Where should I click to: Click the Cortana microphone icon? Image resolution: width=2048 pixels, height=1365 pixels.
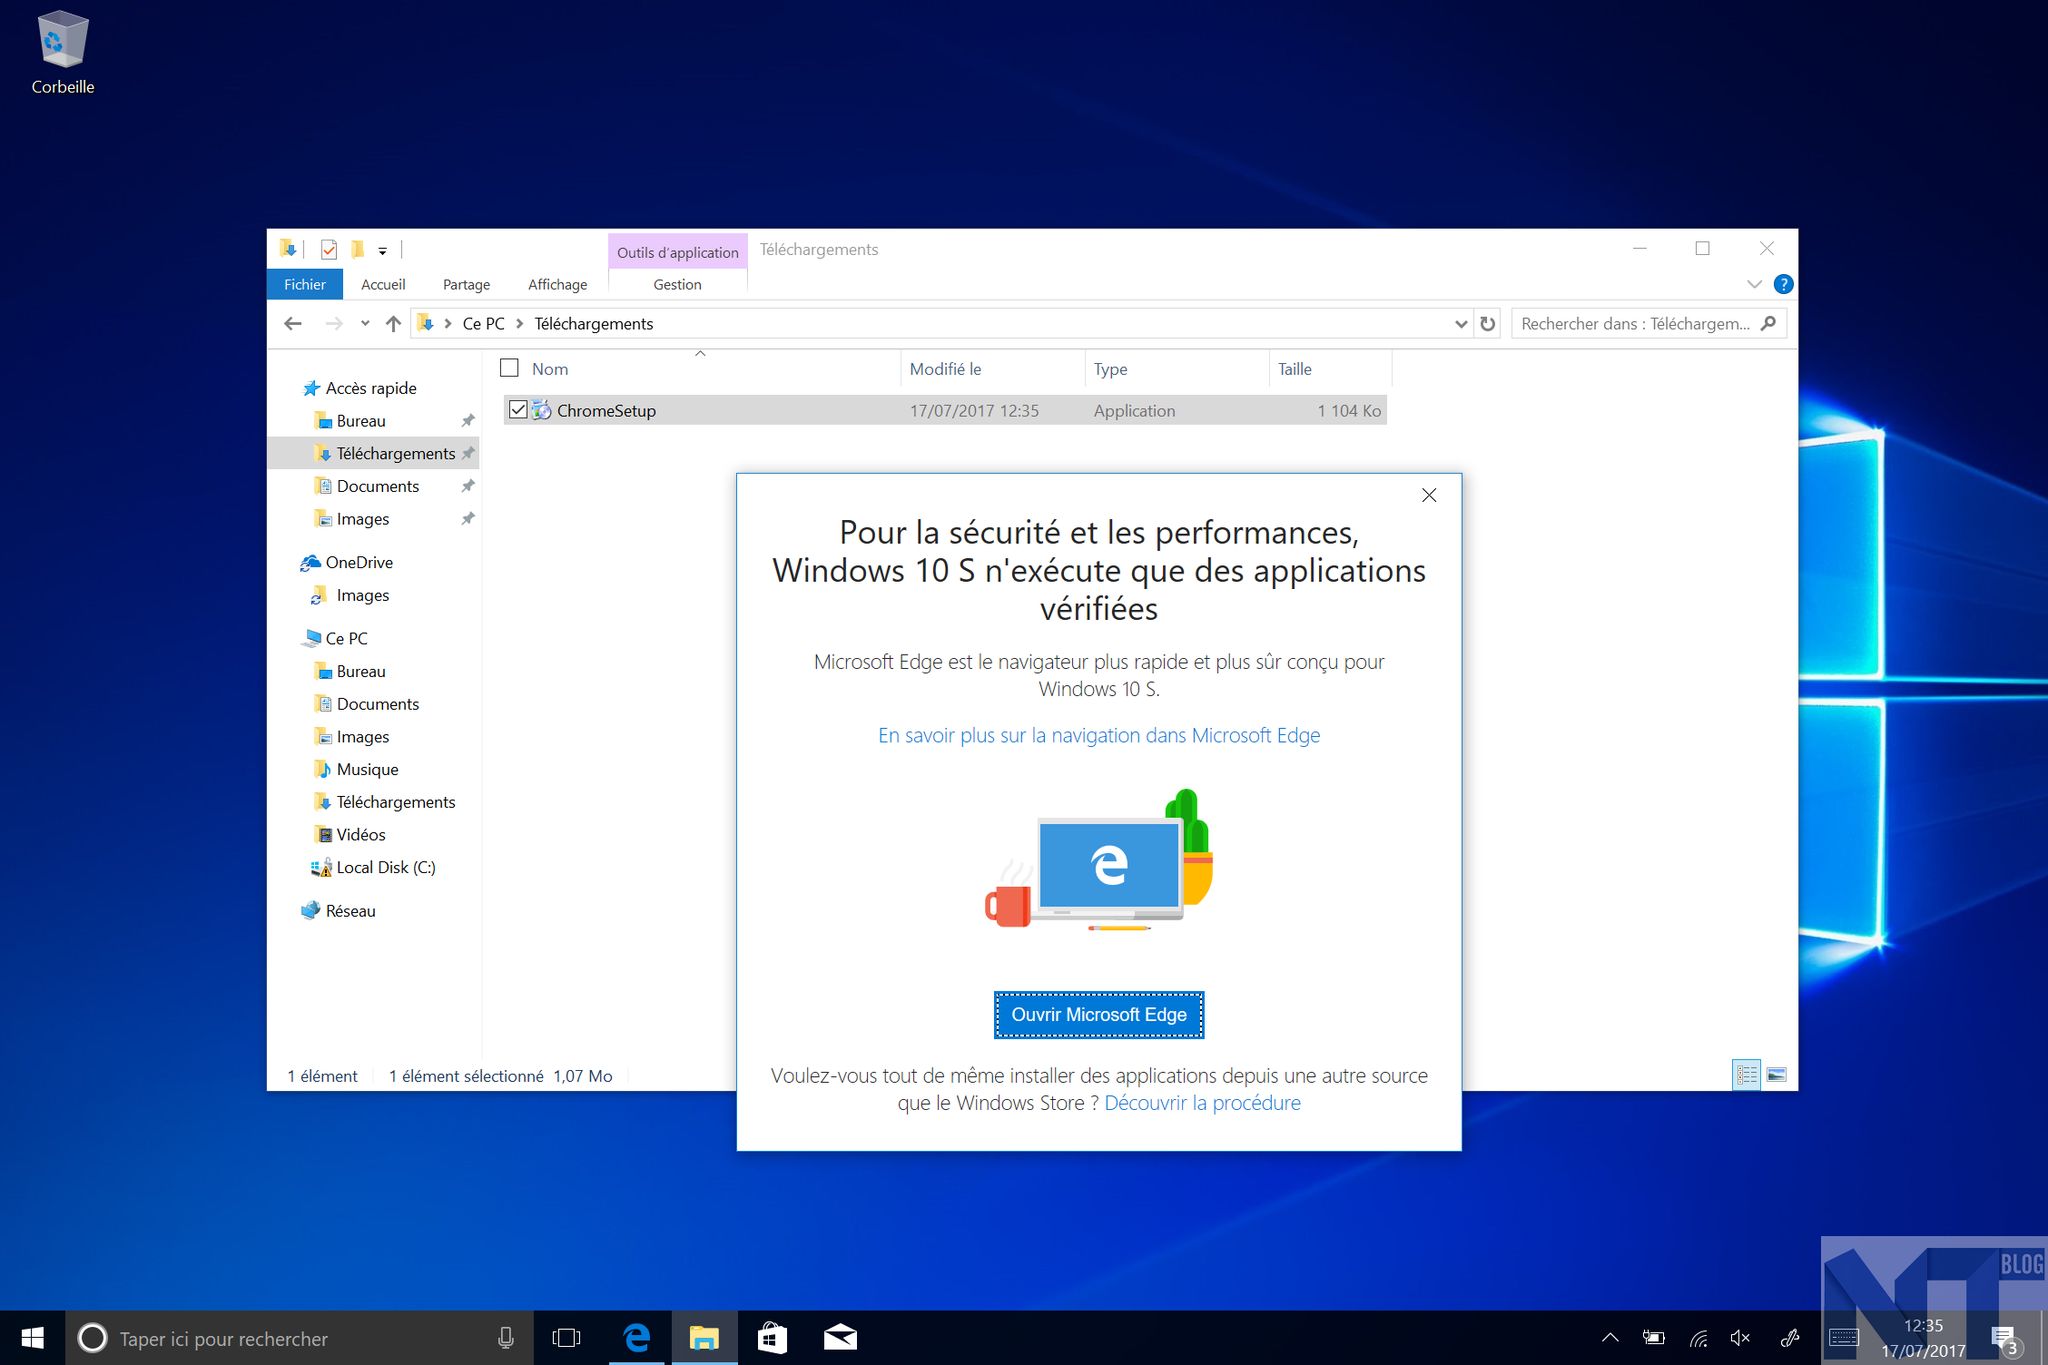[506, 1338]
